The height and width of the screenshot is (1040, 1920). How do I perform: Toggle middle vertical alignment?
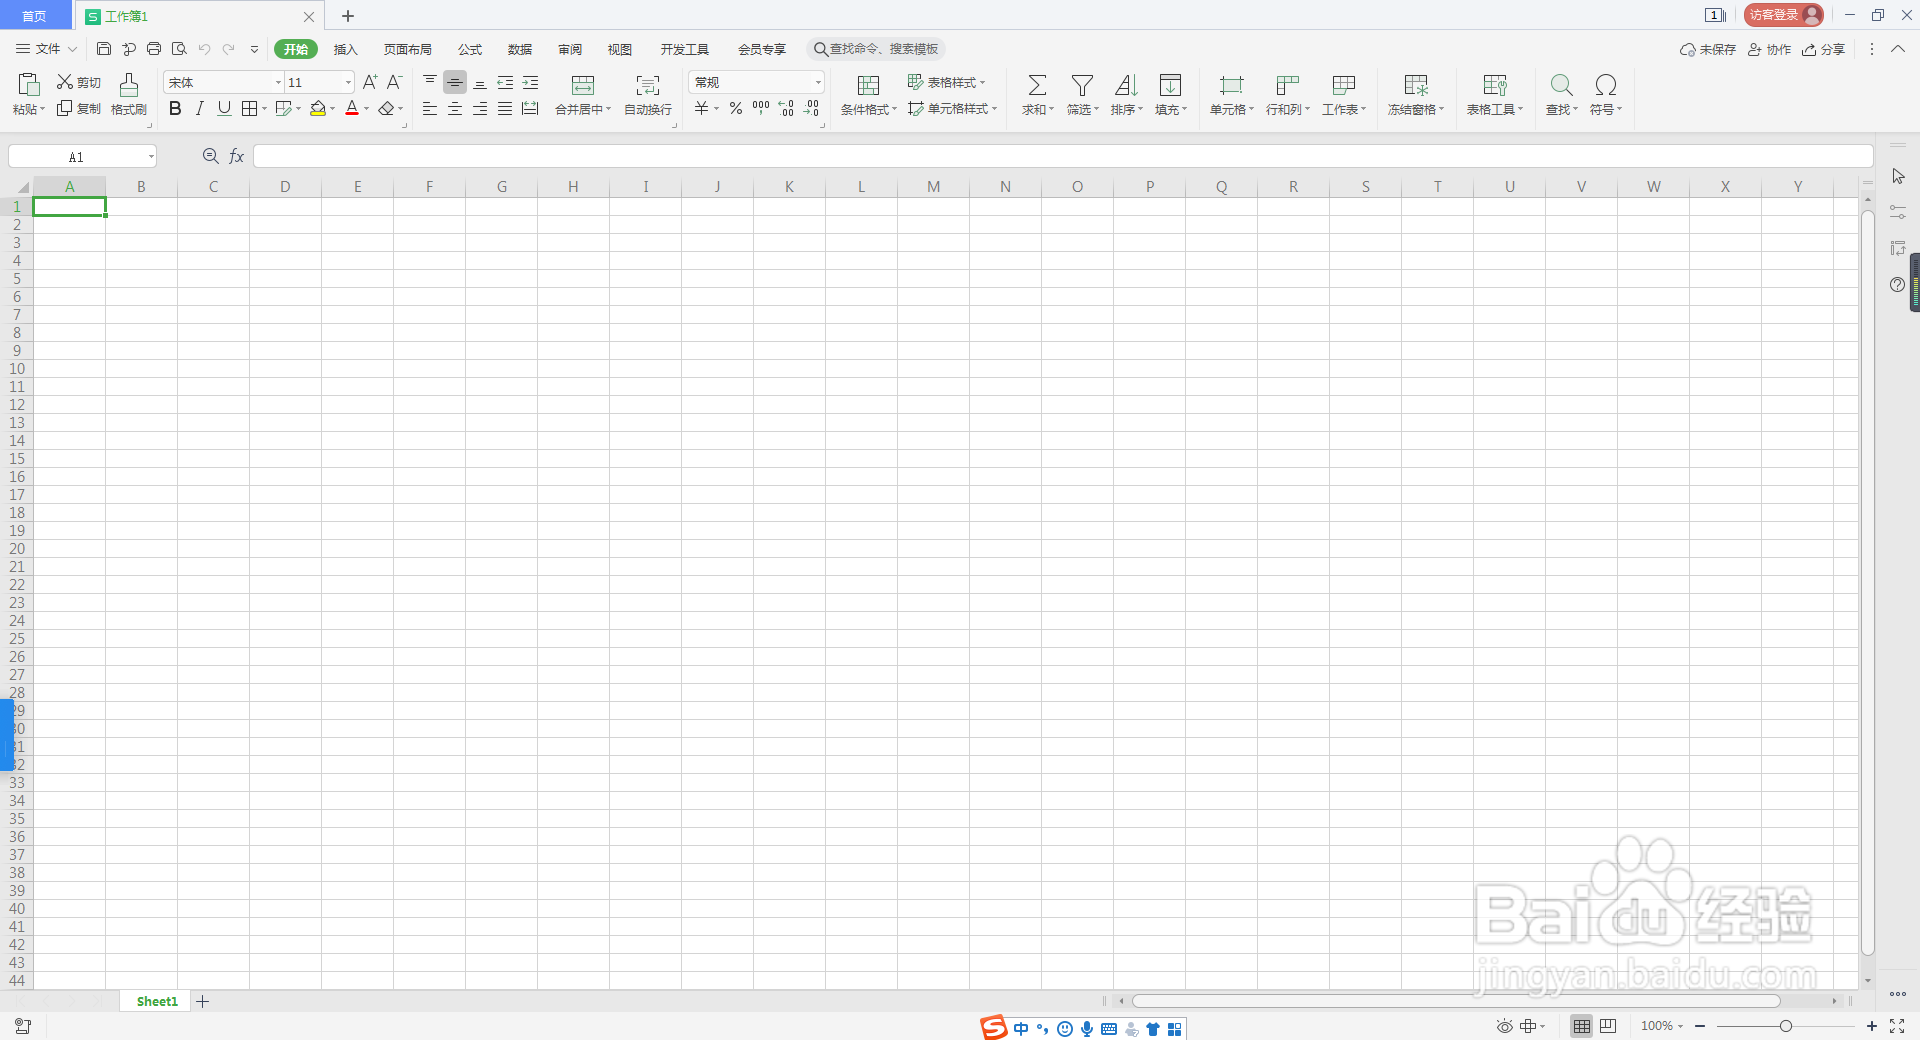[x=455, y=82]
